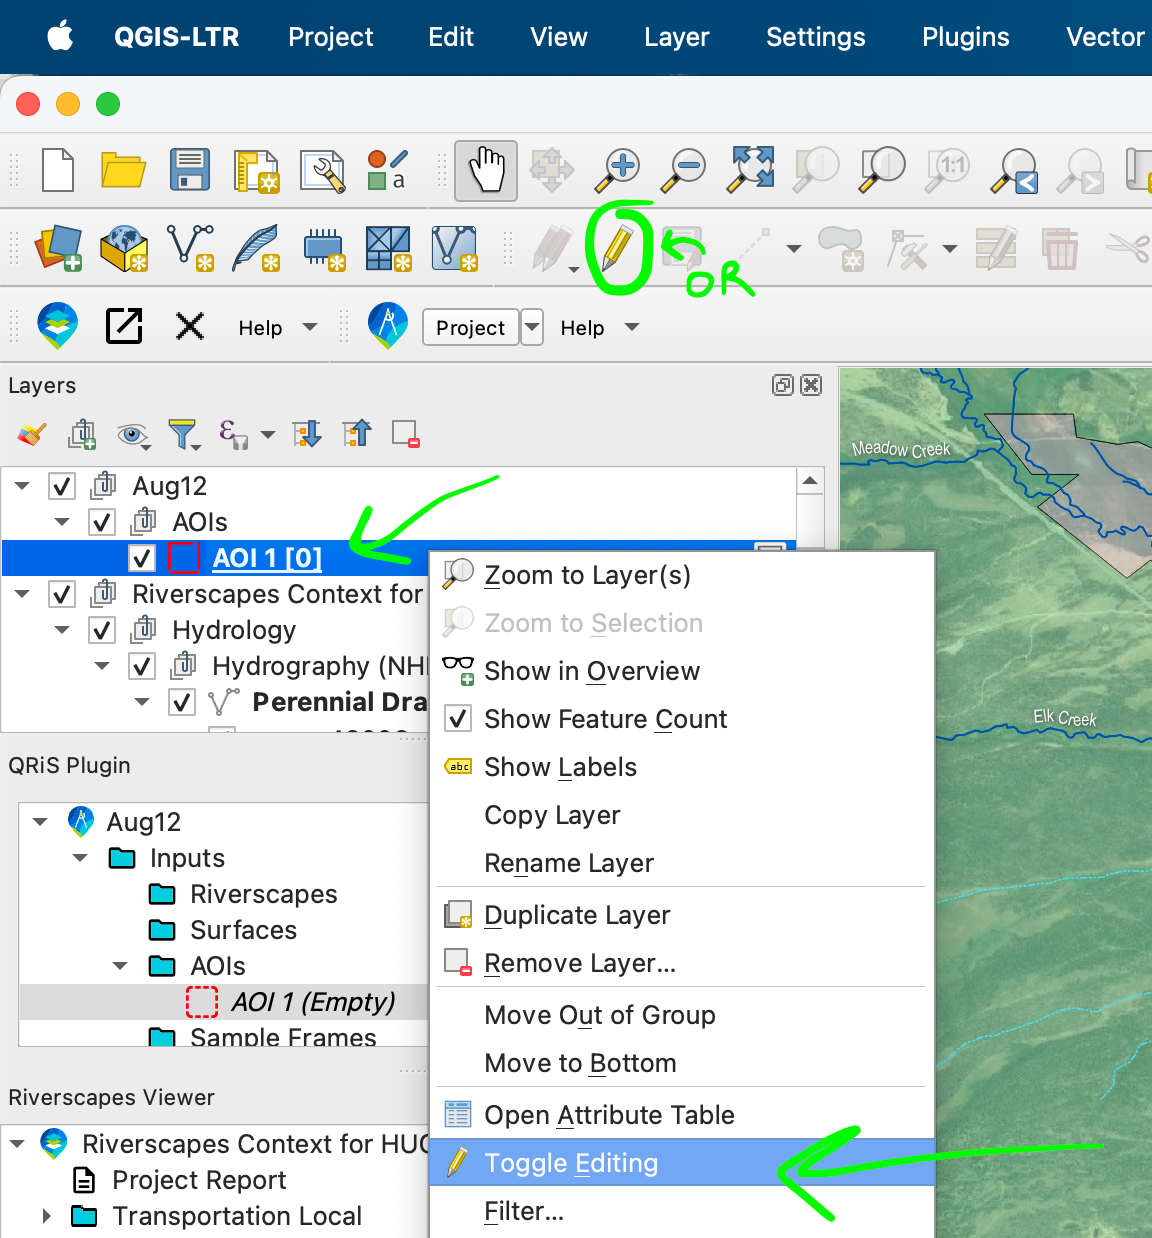Click Help button in QRiS toolbar
1152x1238 pixels.
(x=582, y=327)
